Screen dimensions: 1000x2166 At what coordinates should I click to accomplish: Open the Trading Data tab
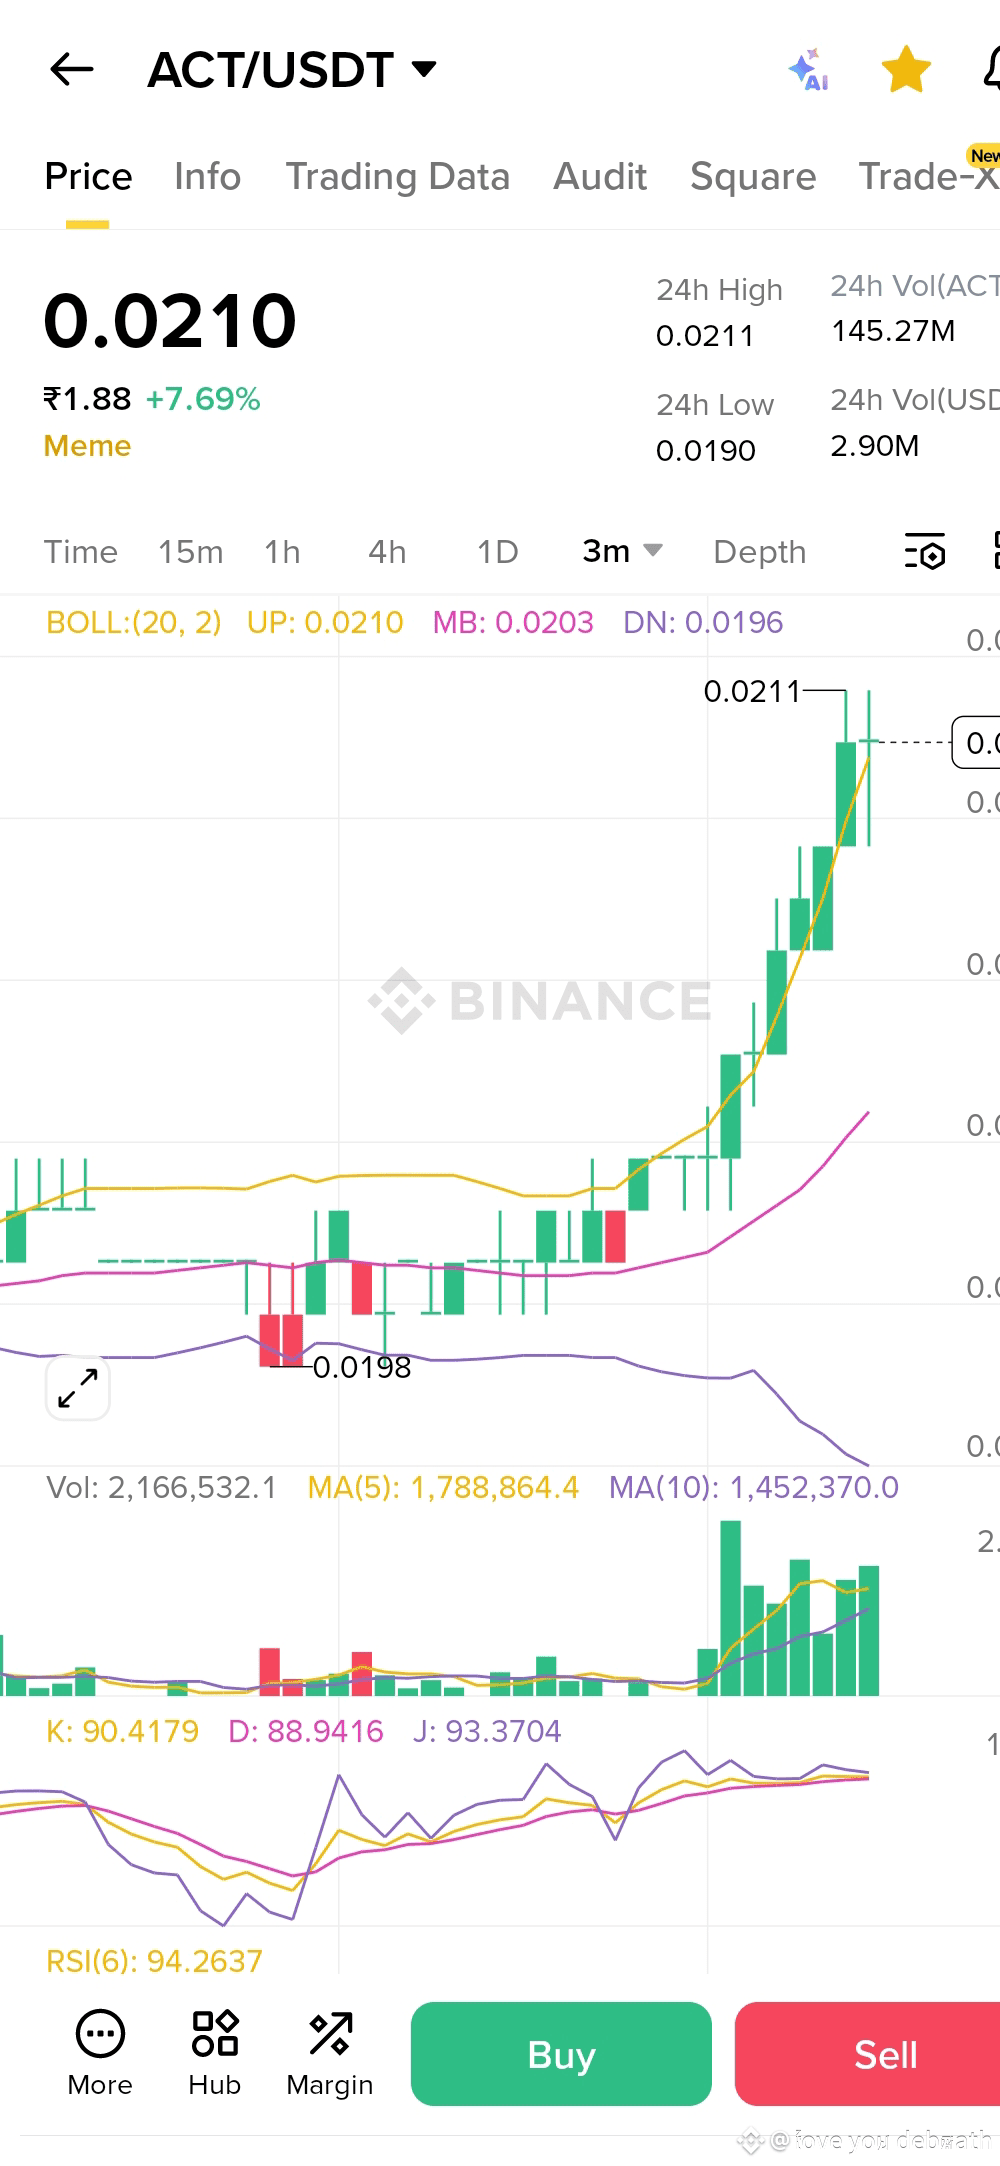pos(398,177)
